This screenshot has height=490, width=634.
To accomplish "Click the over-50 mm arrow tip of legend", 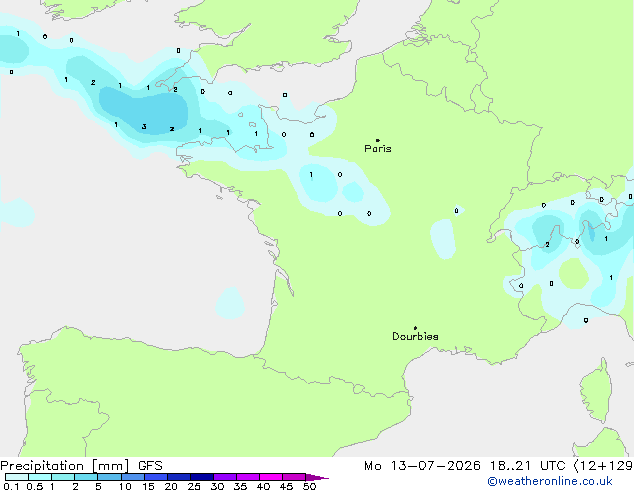I will tap(317, 477).
